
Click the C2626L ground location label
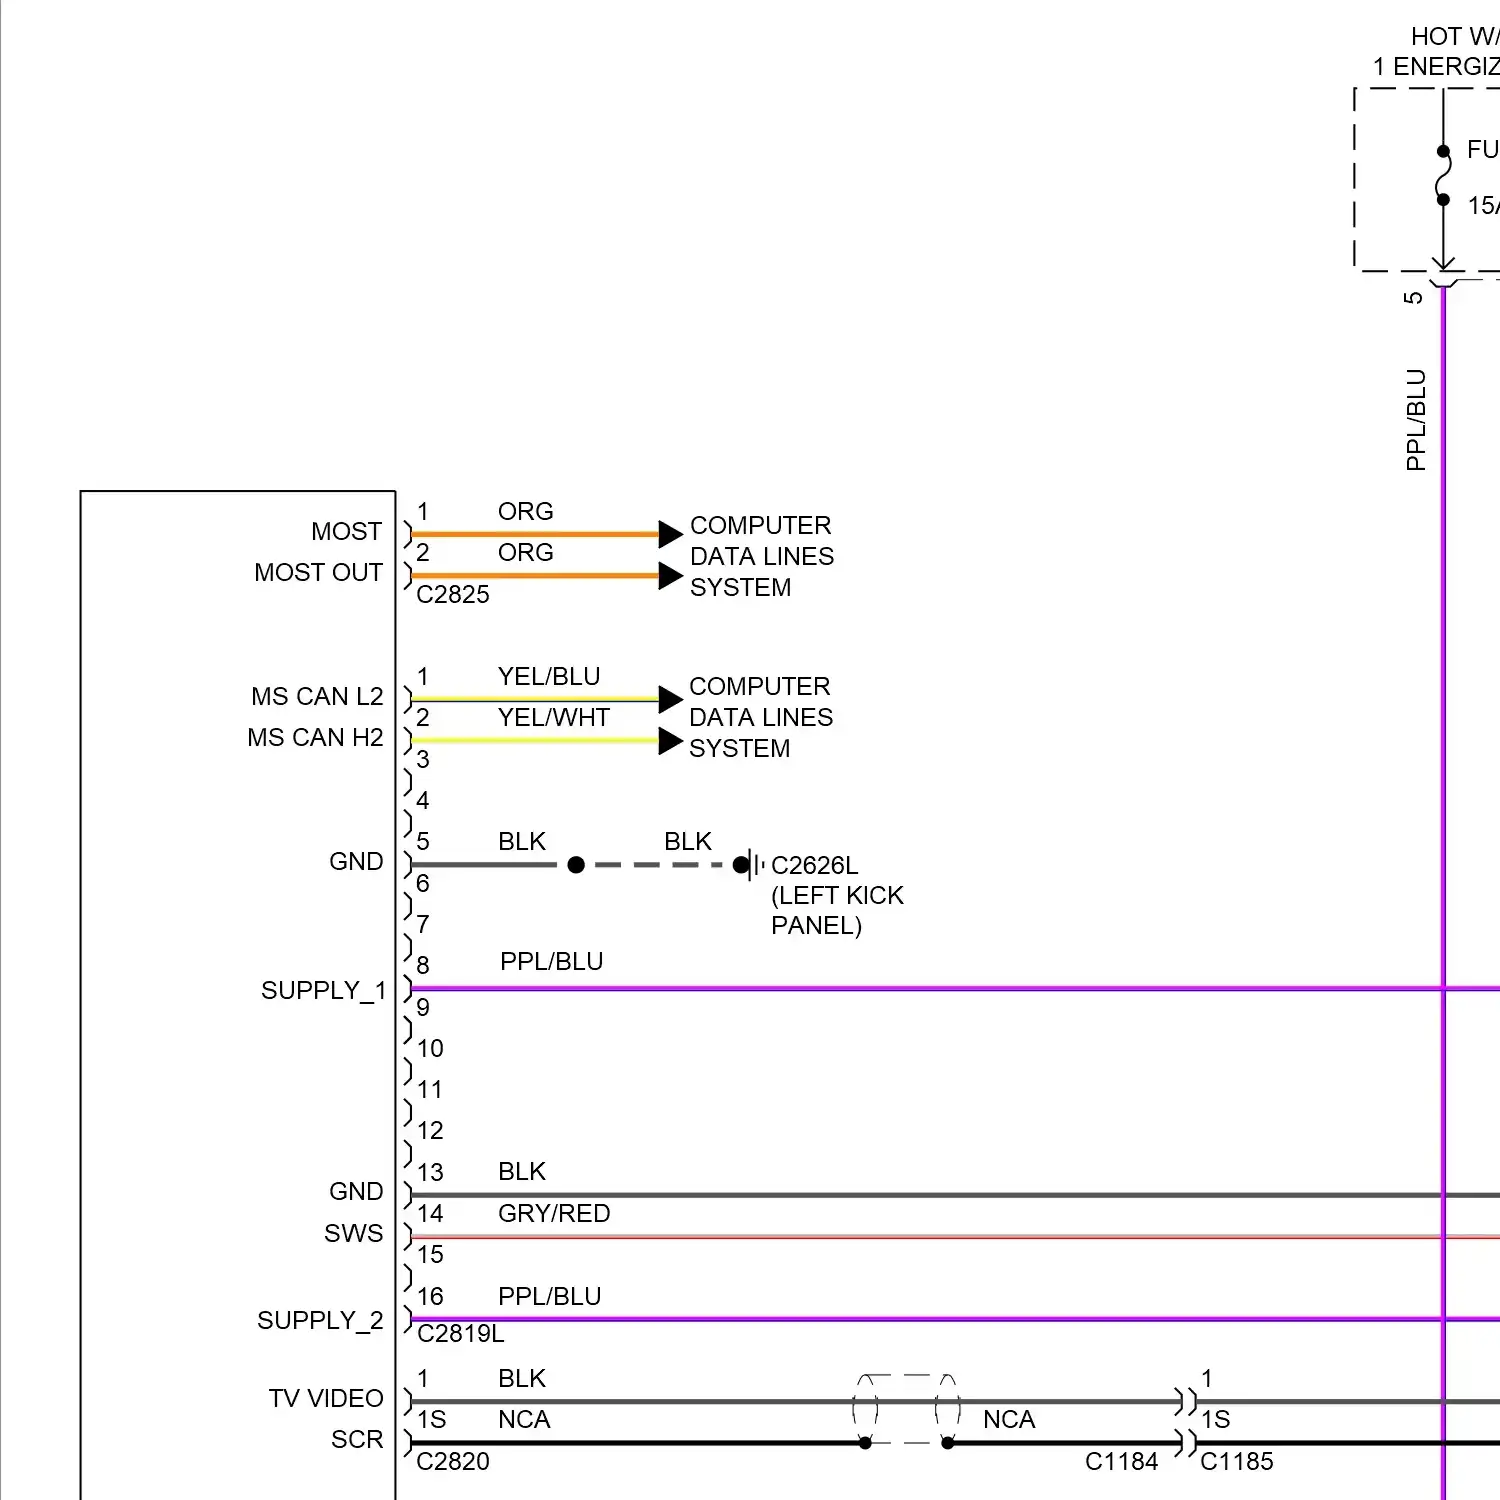point(814,865)
